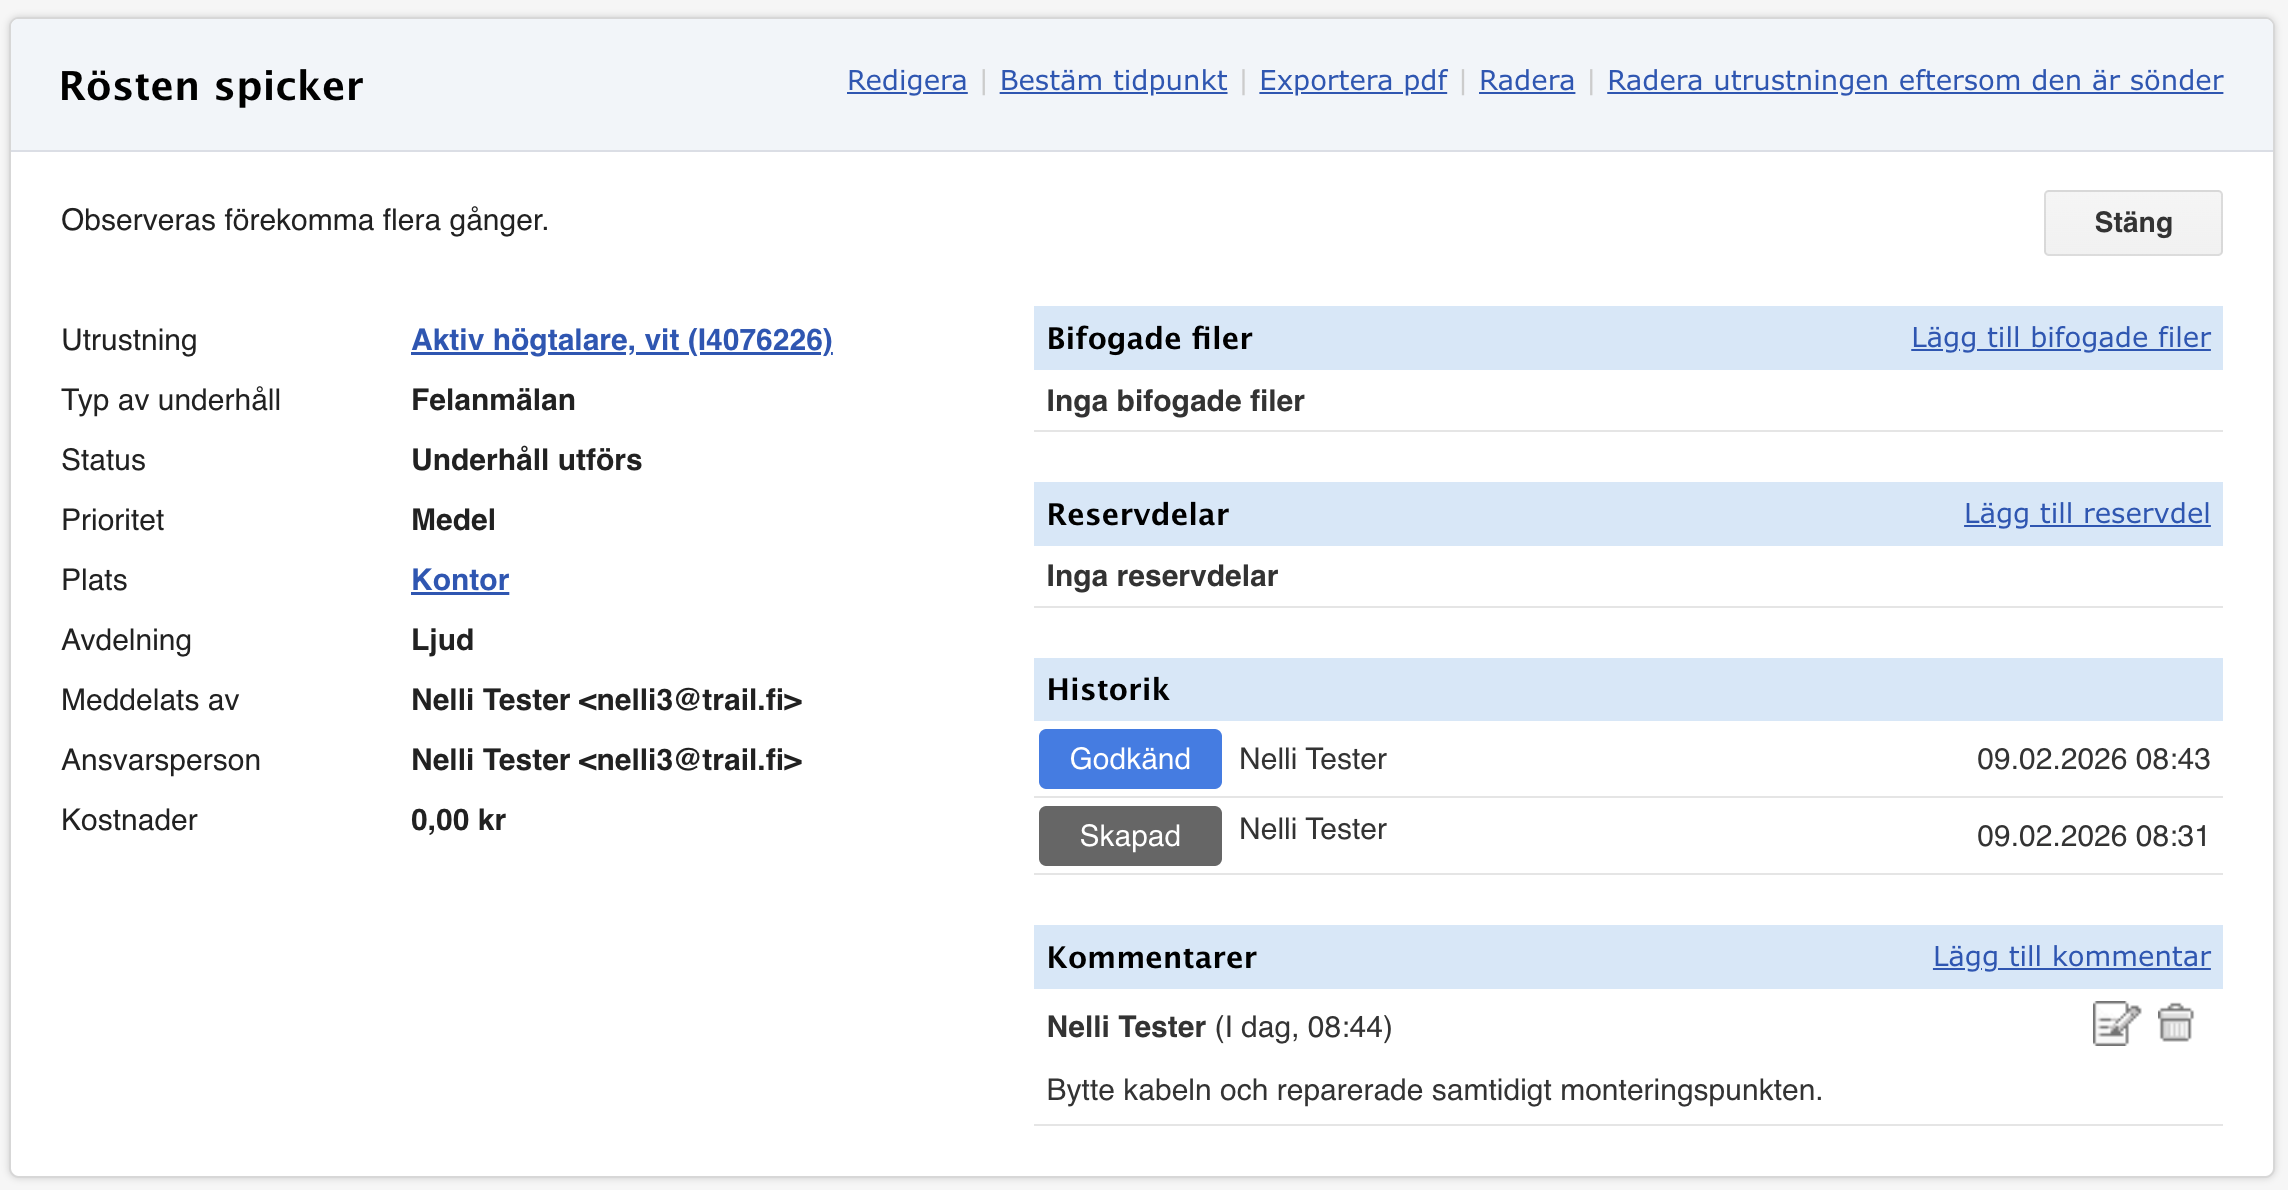The image size is (2288, 1190).
Task: Click Radera utrustningen eftersom den är sönder
Action: 1914,80
